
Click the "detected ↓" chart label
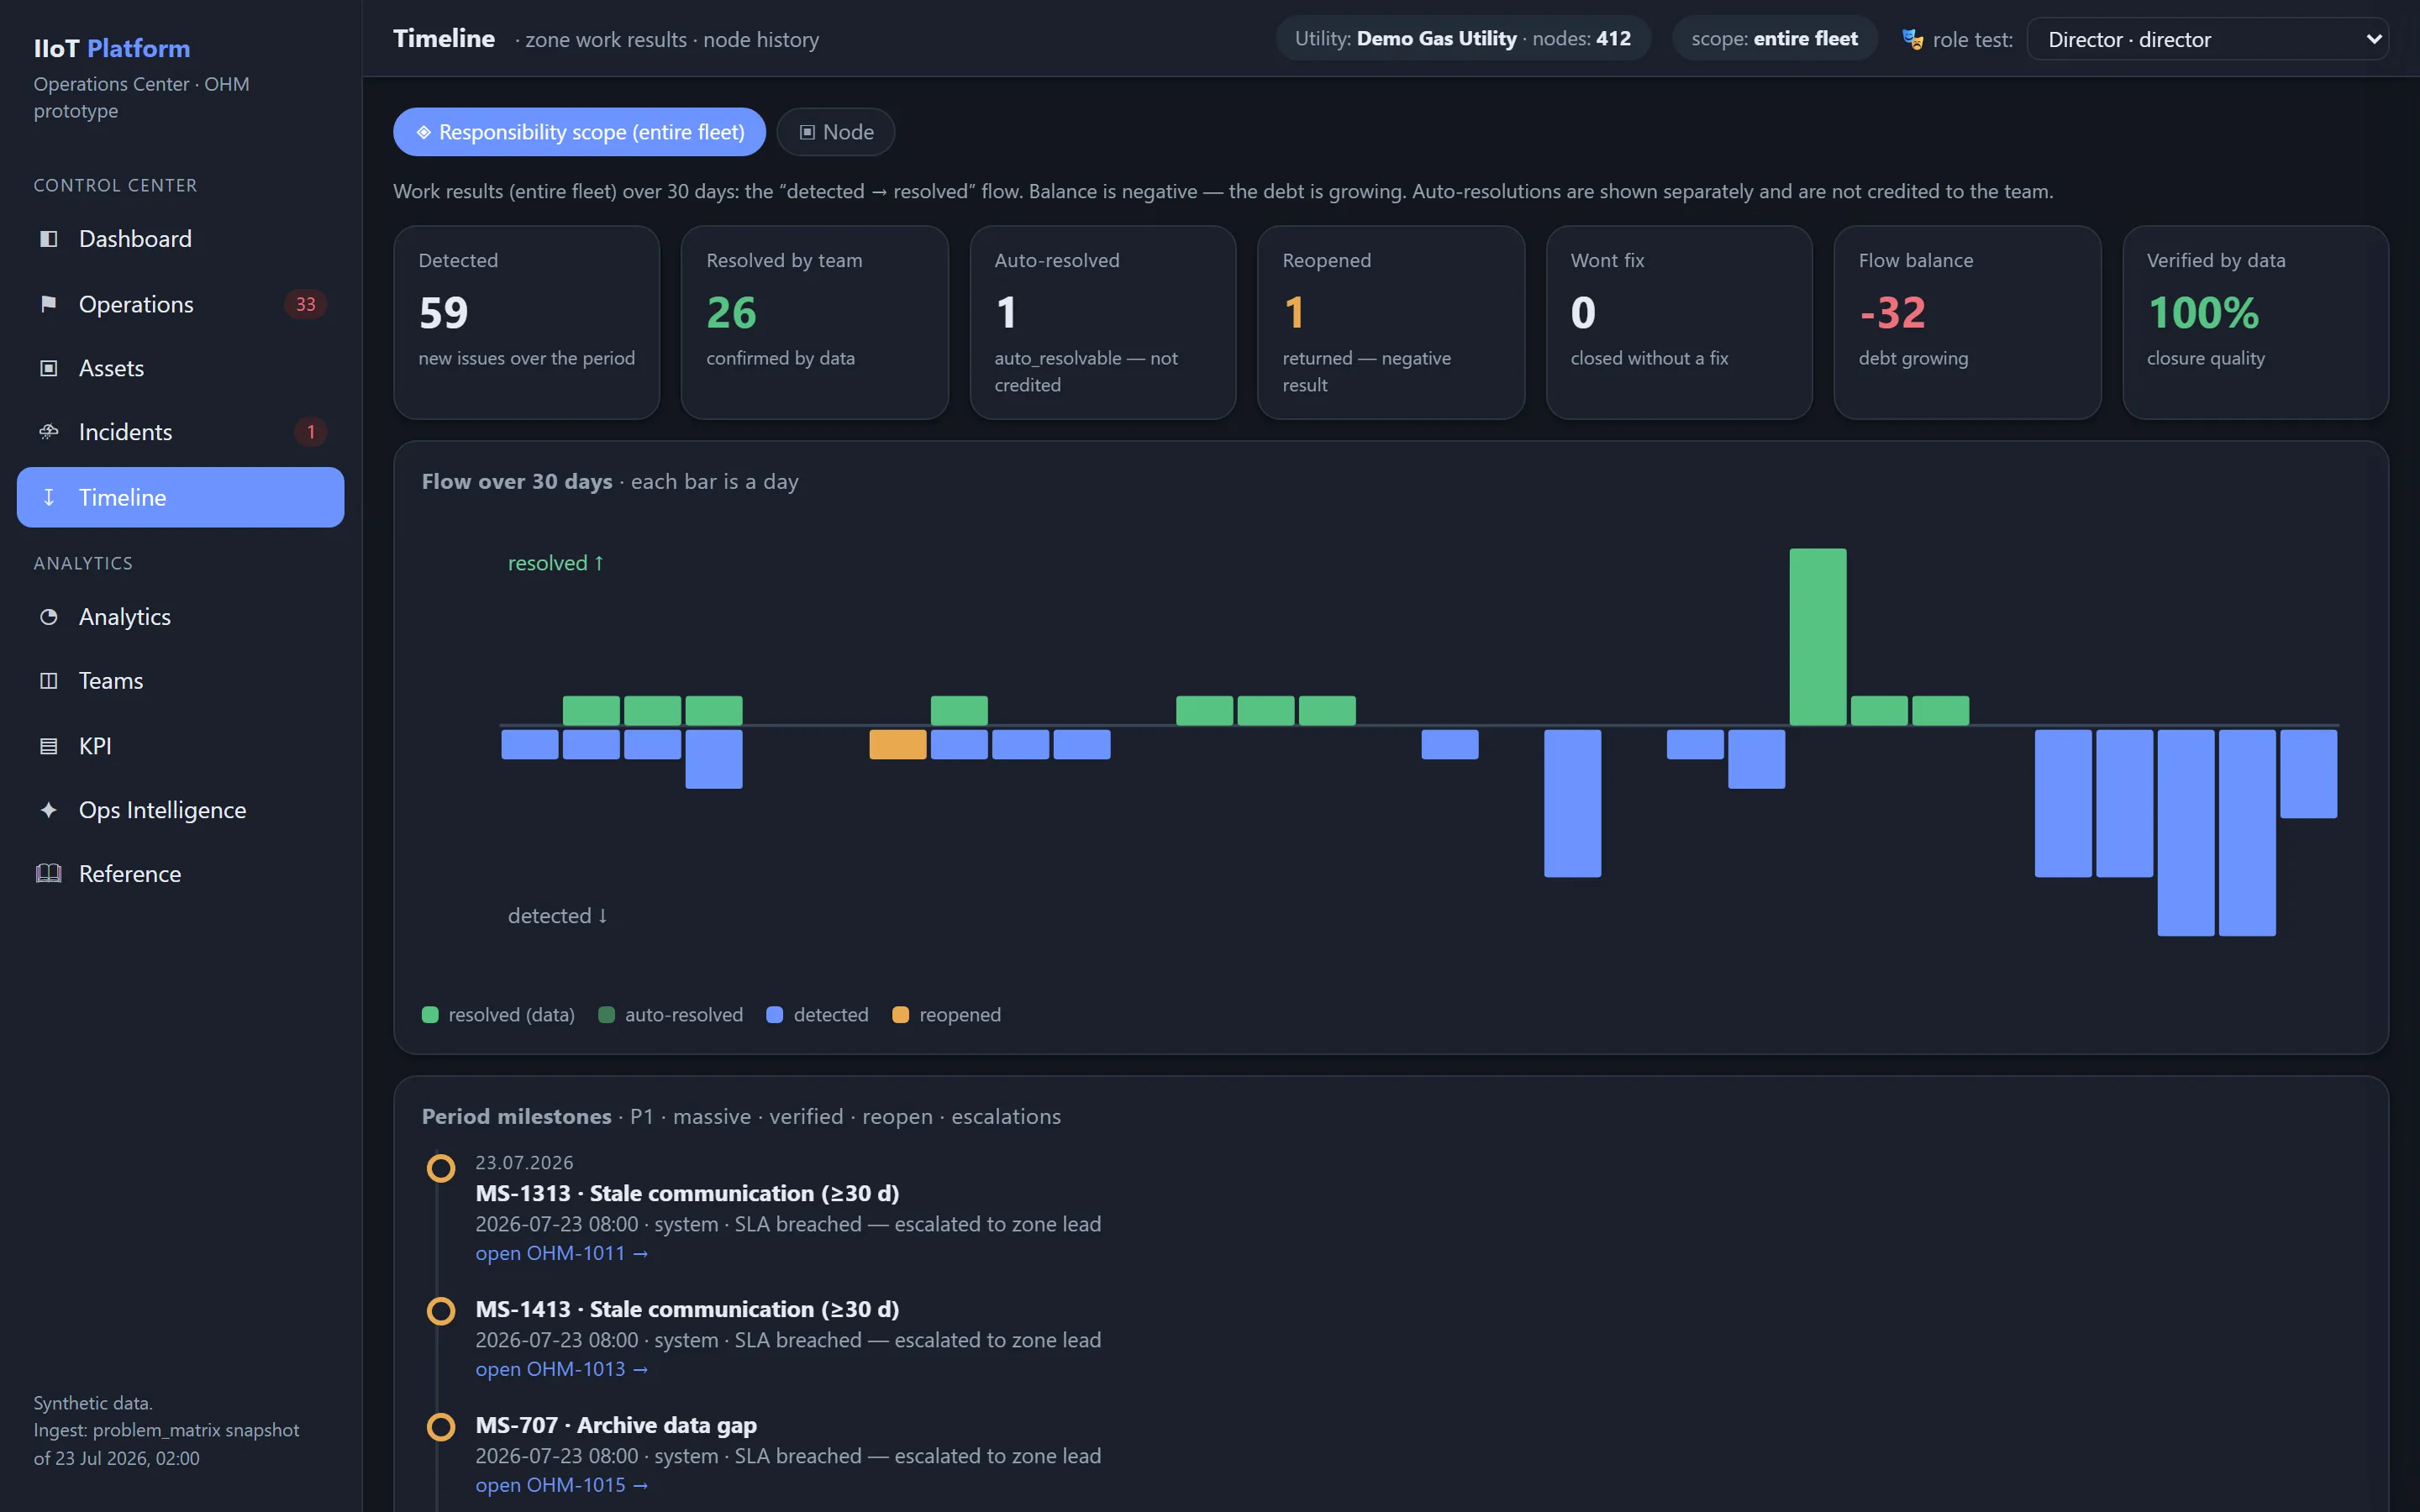[558, 916]
